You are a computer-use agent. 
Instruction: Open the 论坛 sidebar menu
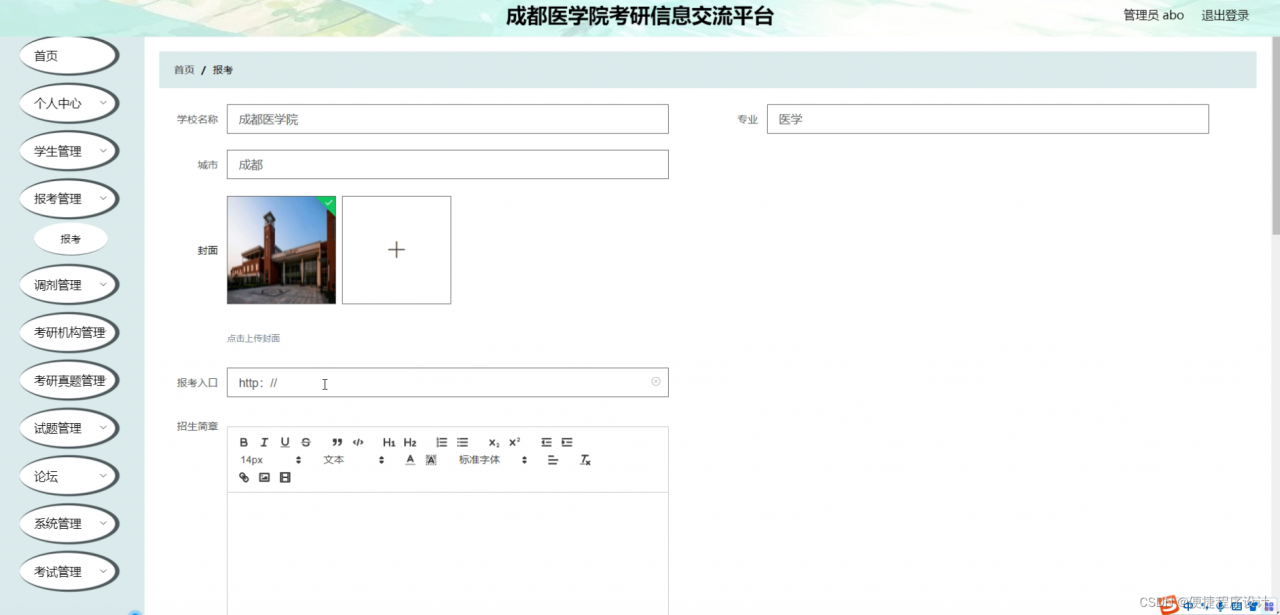[x=68, y=475]
